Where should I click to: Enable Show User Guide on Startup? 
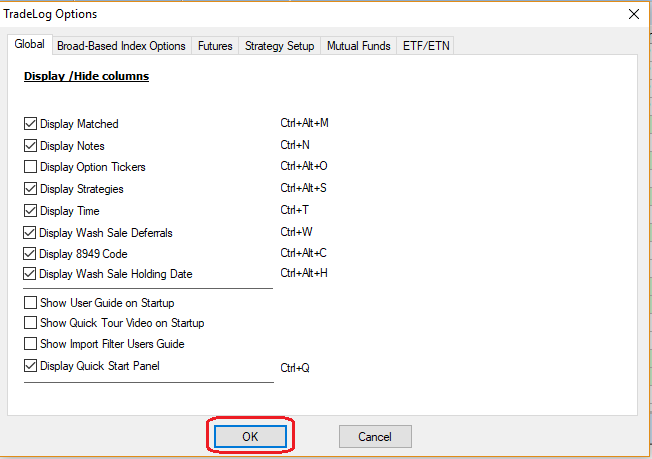click(x=30, y=303)
